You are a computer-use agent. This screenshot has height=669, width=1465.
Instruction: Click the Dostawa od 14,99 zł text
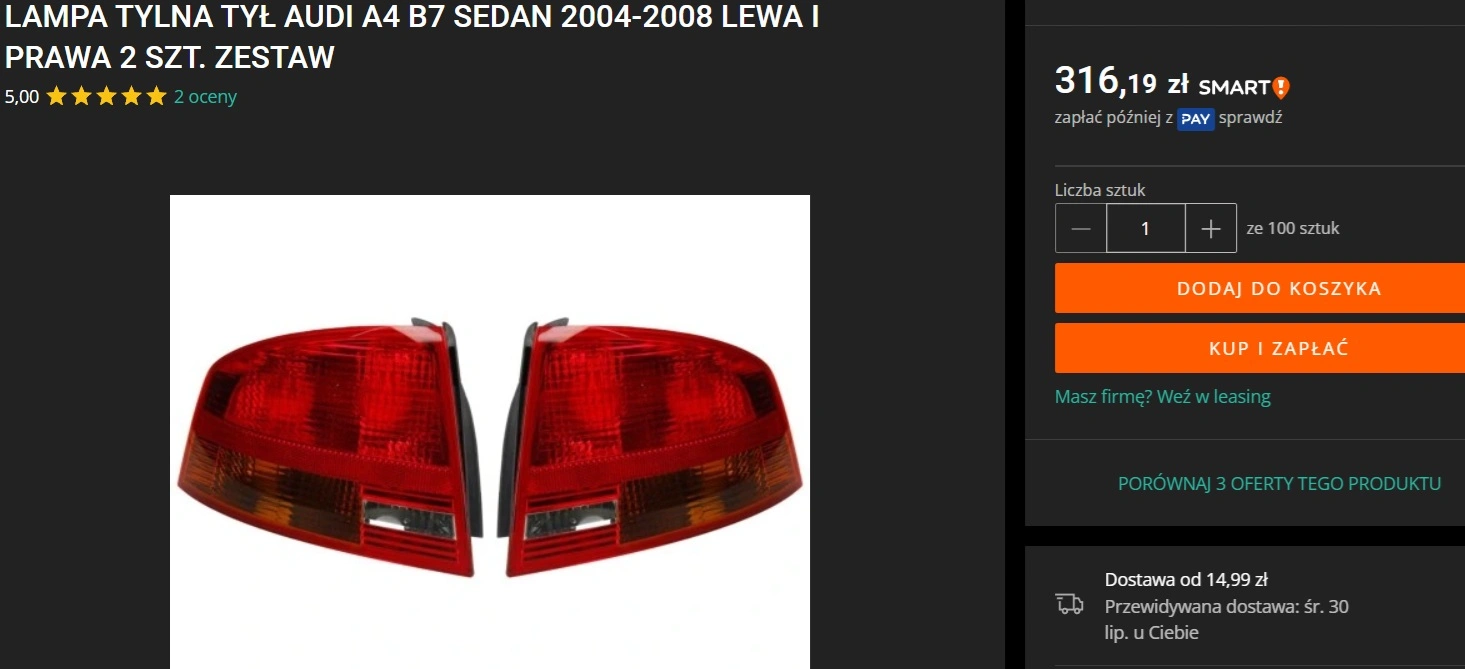point(1186,580)
